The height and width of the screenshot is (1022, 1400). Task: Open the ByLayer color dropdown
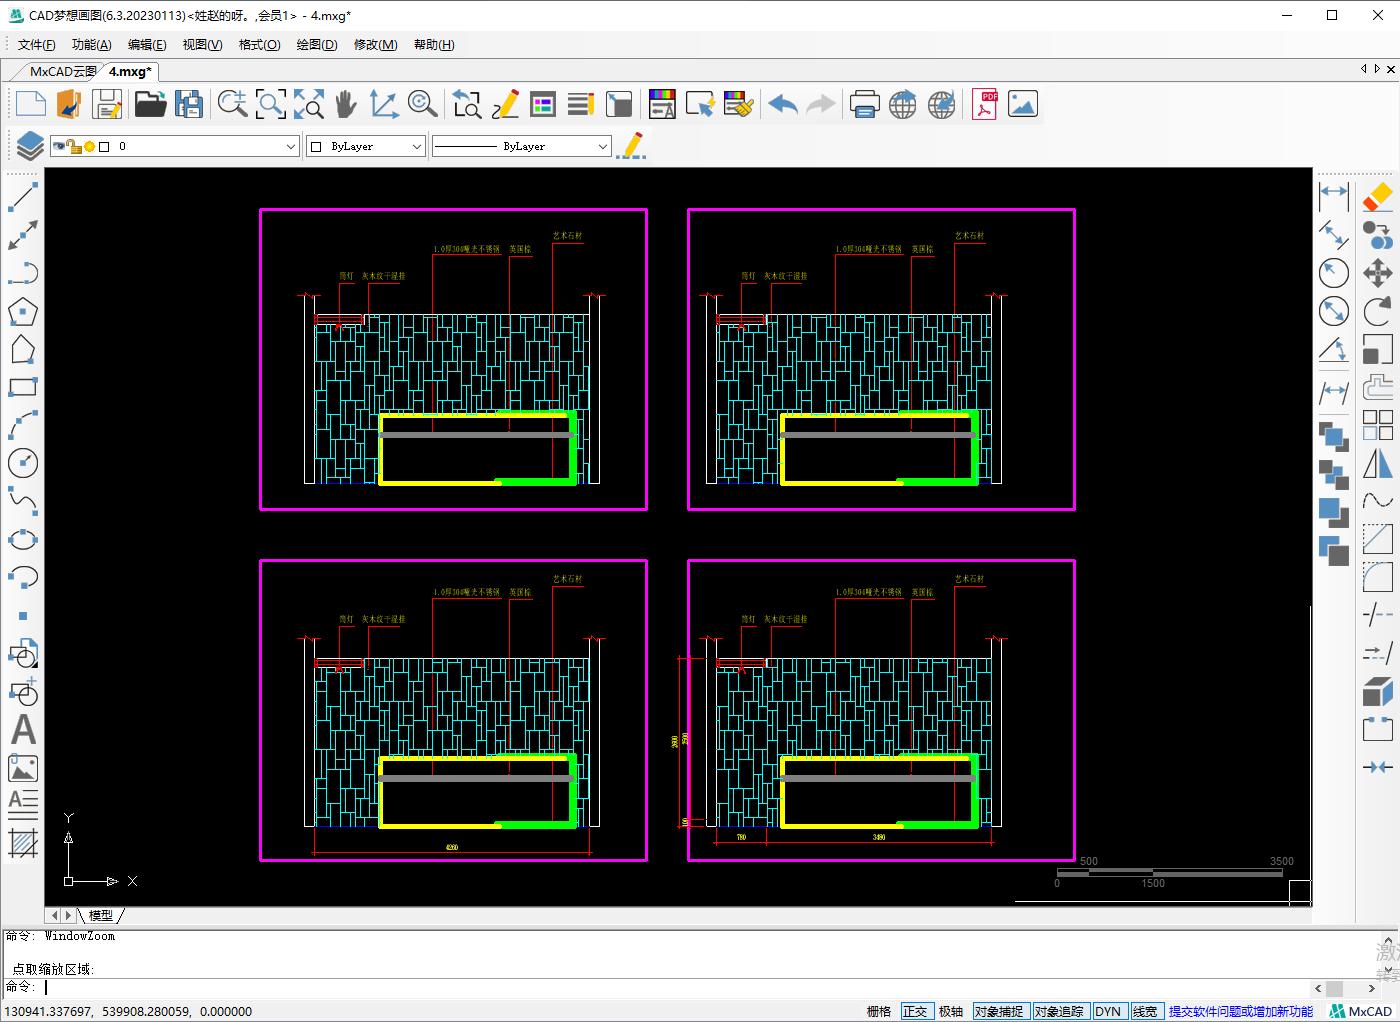(x=417, y=145)
